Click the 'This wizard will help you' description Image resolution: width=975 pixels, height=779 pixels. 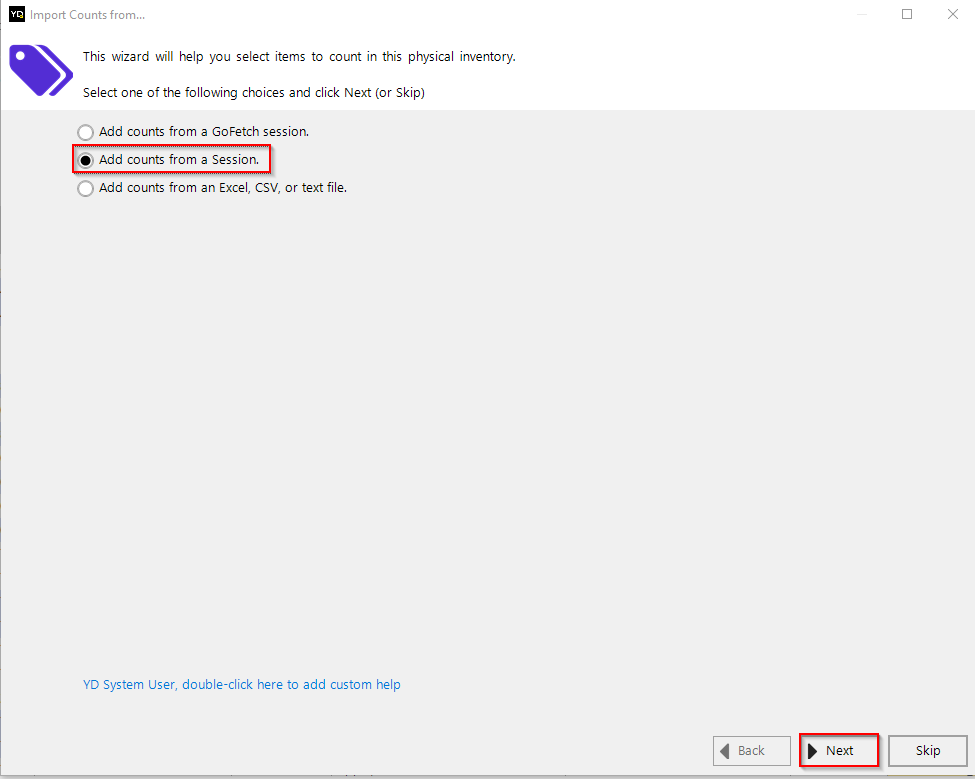point(299,57)
